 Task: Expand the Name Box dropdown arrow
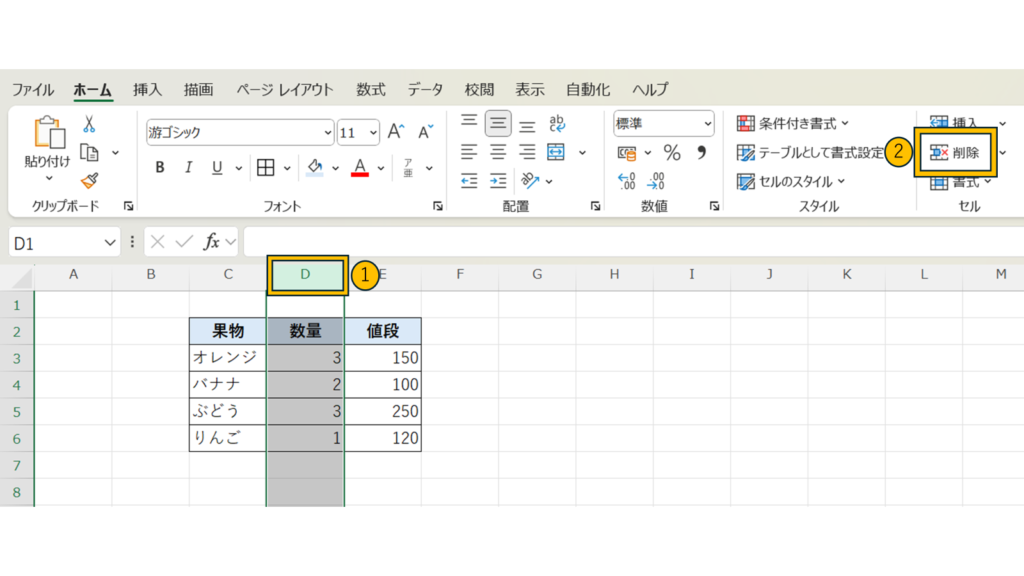tap(110, 242)
